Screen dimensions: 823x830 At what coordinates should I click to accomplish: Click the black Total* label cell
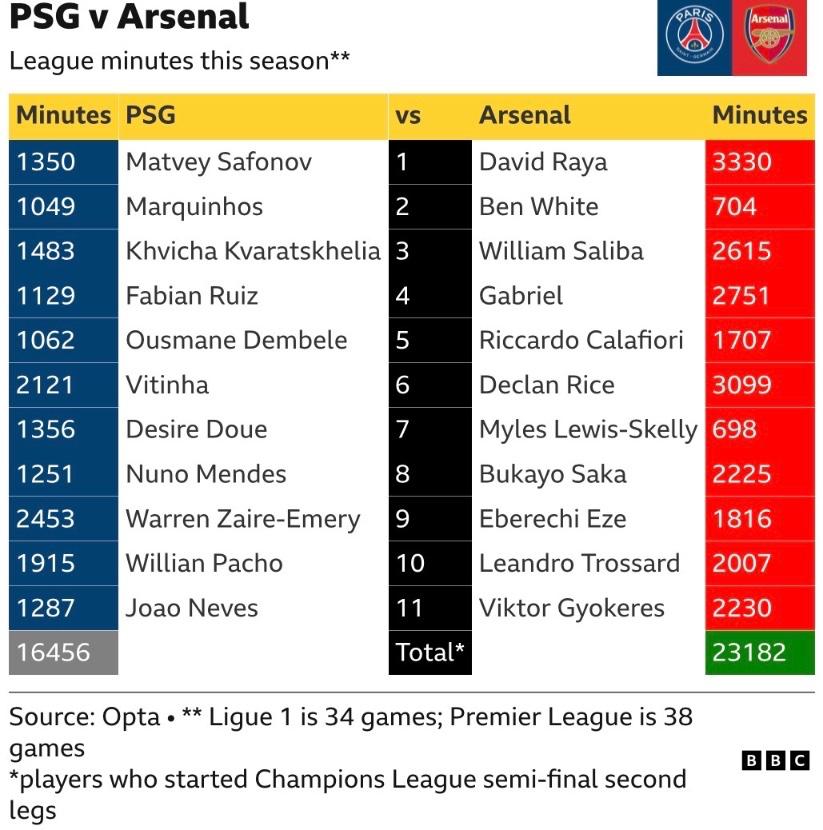(430, 652)
